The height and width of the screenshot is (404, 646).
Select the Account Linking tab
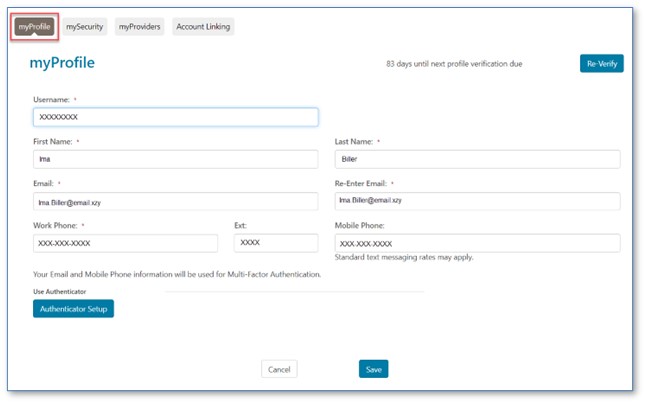pyautogui.click(x=203, y=27)
